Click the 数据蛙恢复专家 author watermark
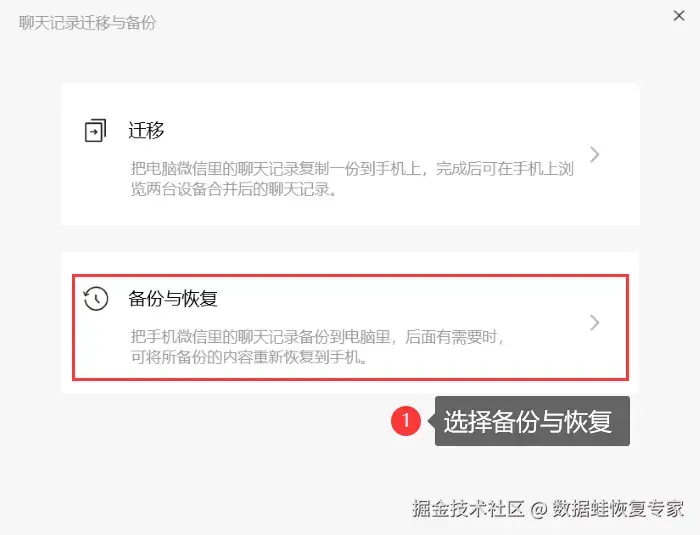The width and height of the screenshot is (700, 535). coord(618,508)
